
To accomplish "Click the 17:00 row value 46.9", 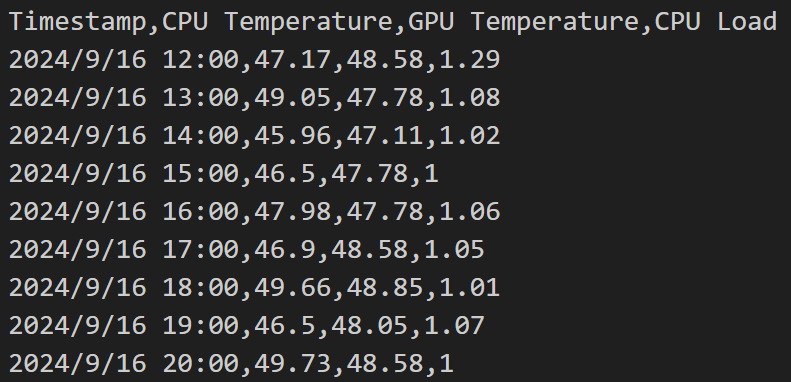I will tap(285, 250).
